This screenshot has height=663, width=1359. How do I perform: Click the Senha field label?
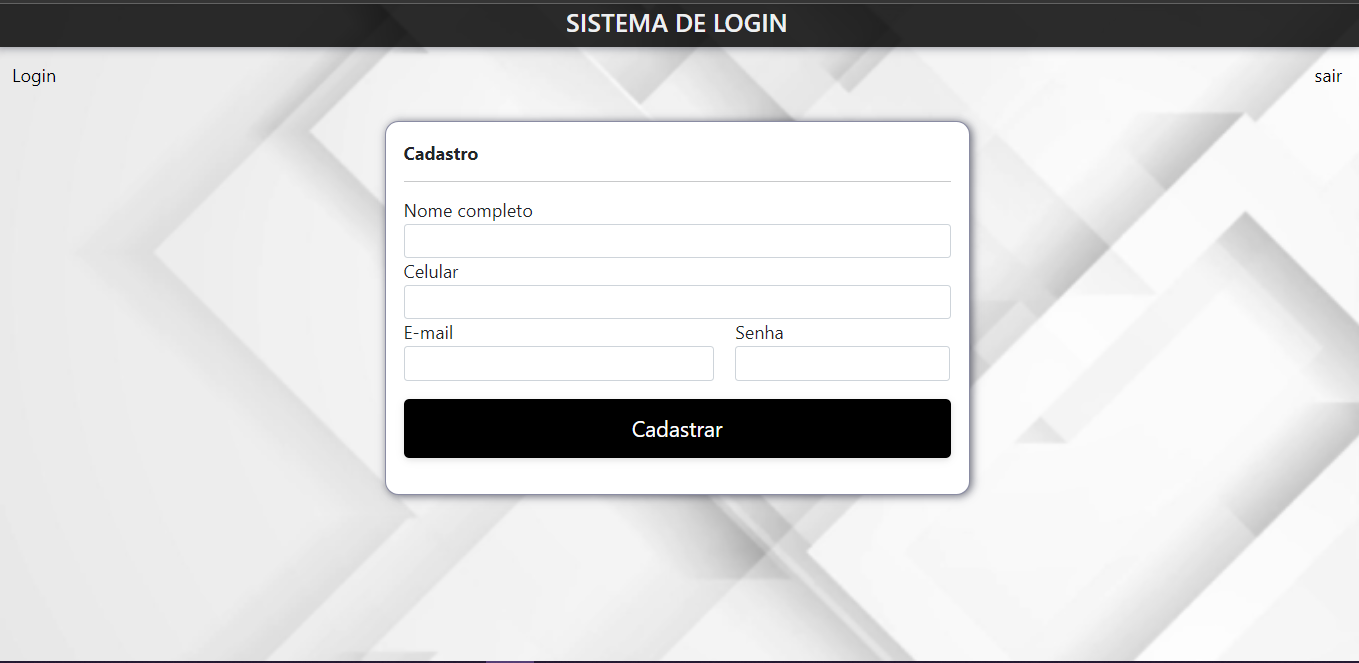coord(758,333)
